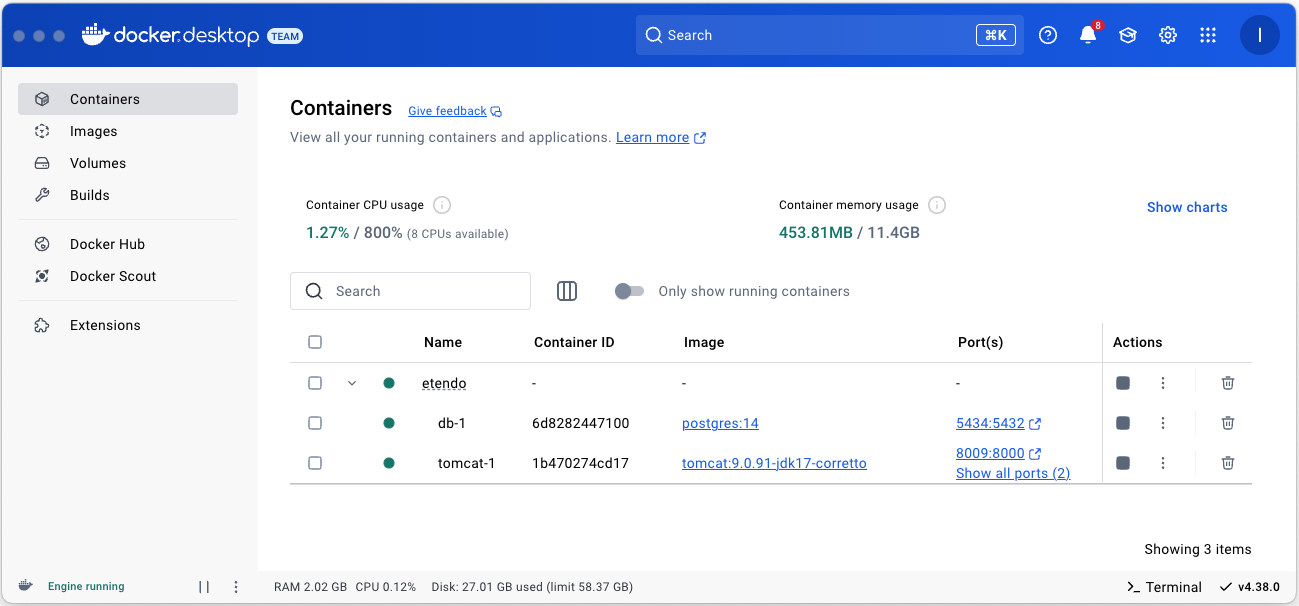Open more actions for etendo

coord(1163,383)
